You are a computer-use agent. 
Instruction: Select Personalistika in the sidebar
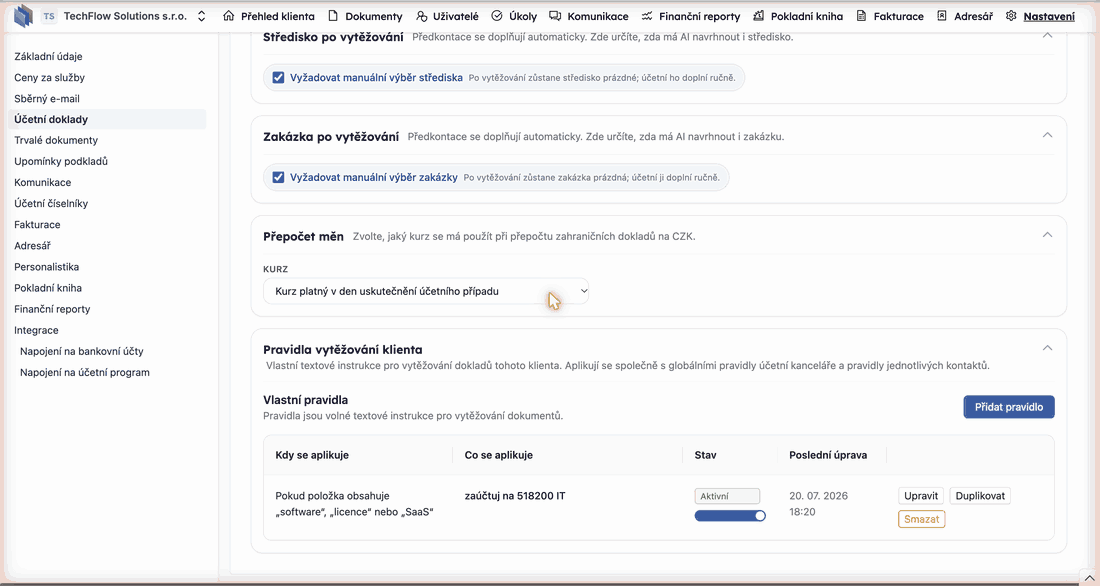[46, 267]
